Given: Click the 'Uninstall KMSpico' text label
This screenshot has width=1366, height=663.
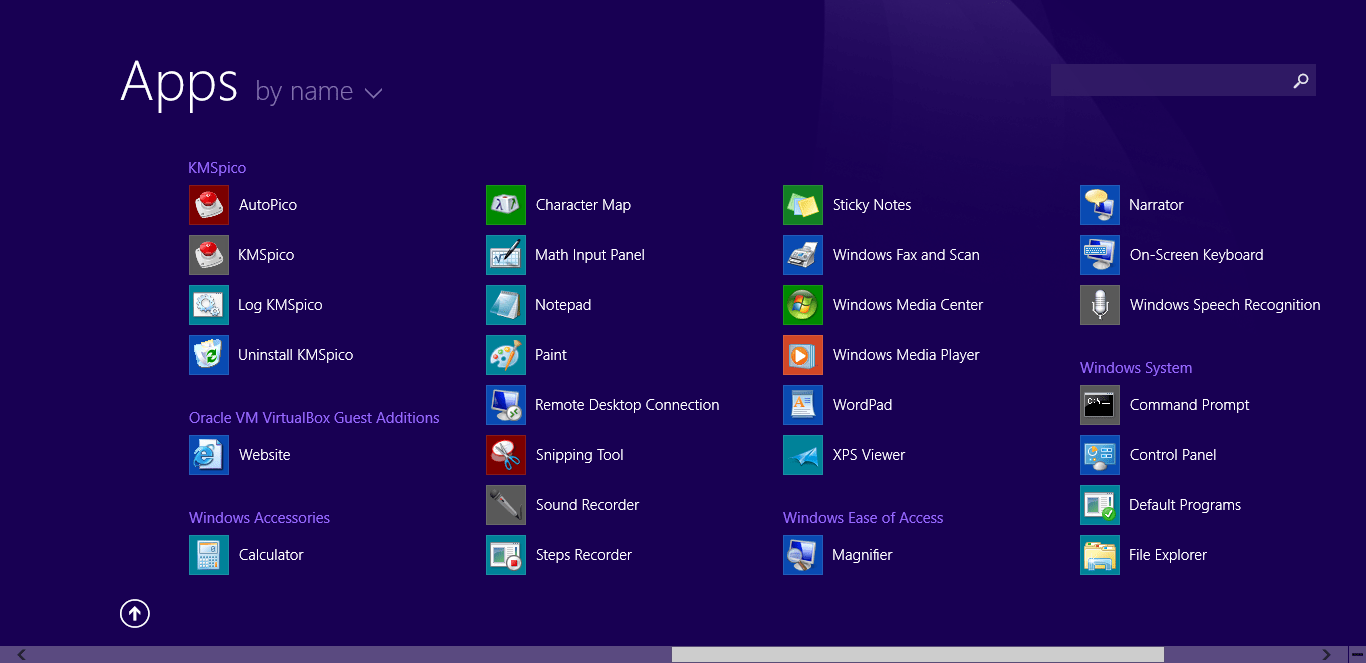Looking at the screenshot, I should (295, 355).
